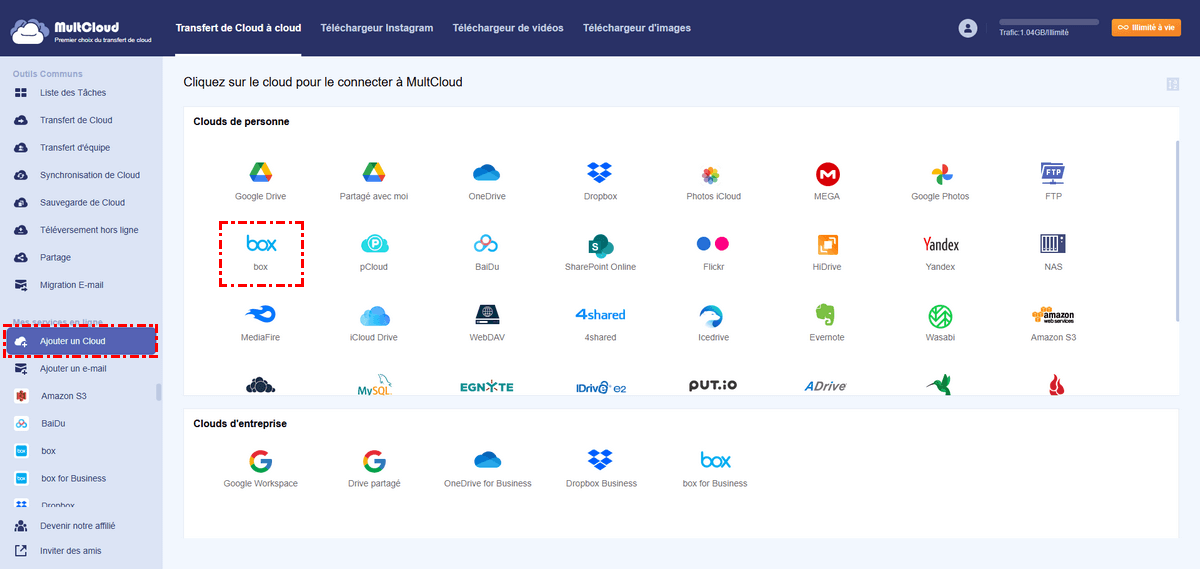Viewport: 1200px width, 569px height.
Task: Click the traffic usage progress bar
Action: (x=1049, y=22)
